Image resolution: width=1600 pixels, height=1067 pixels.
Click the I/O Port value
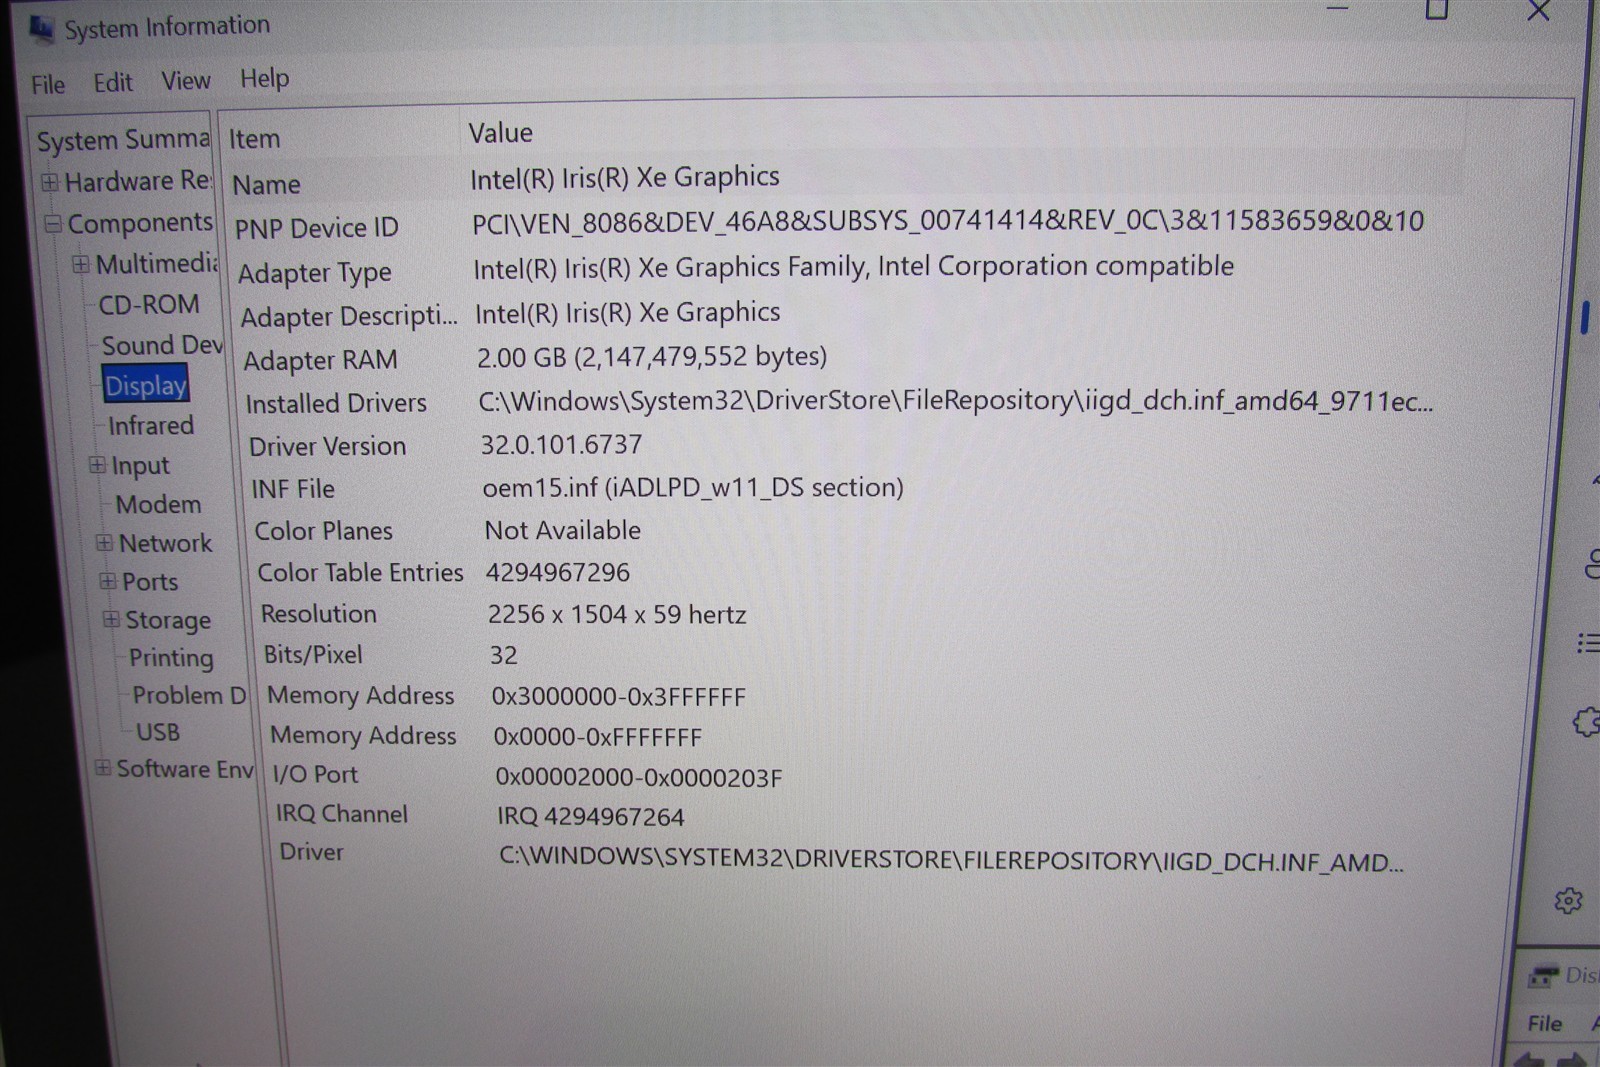(639, 777)
